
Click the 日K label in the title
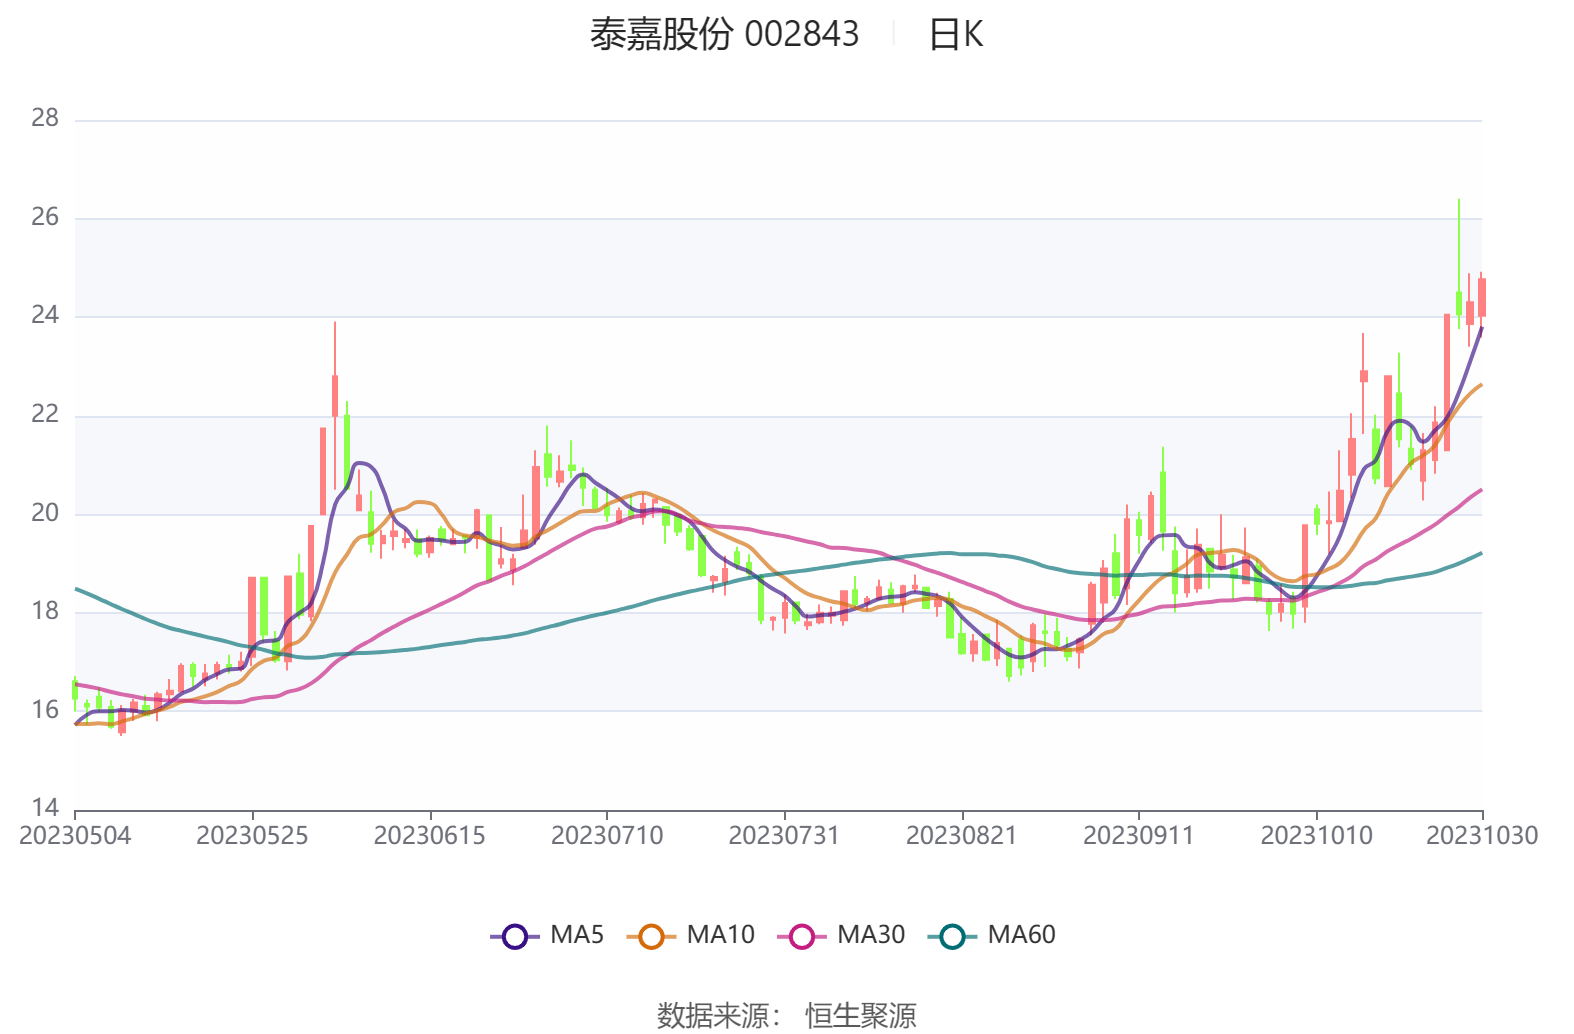tap(956, 35)
